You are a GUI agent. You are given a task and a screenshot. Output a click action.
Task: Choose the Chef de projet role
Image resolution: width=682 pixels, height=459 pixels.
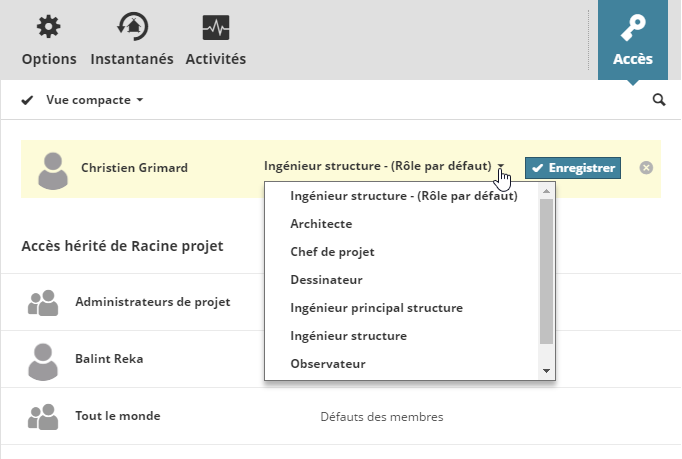332,252
